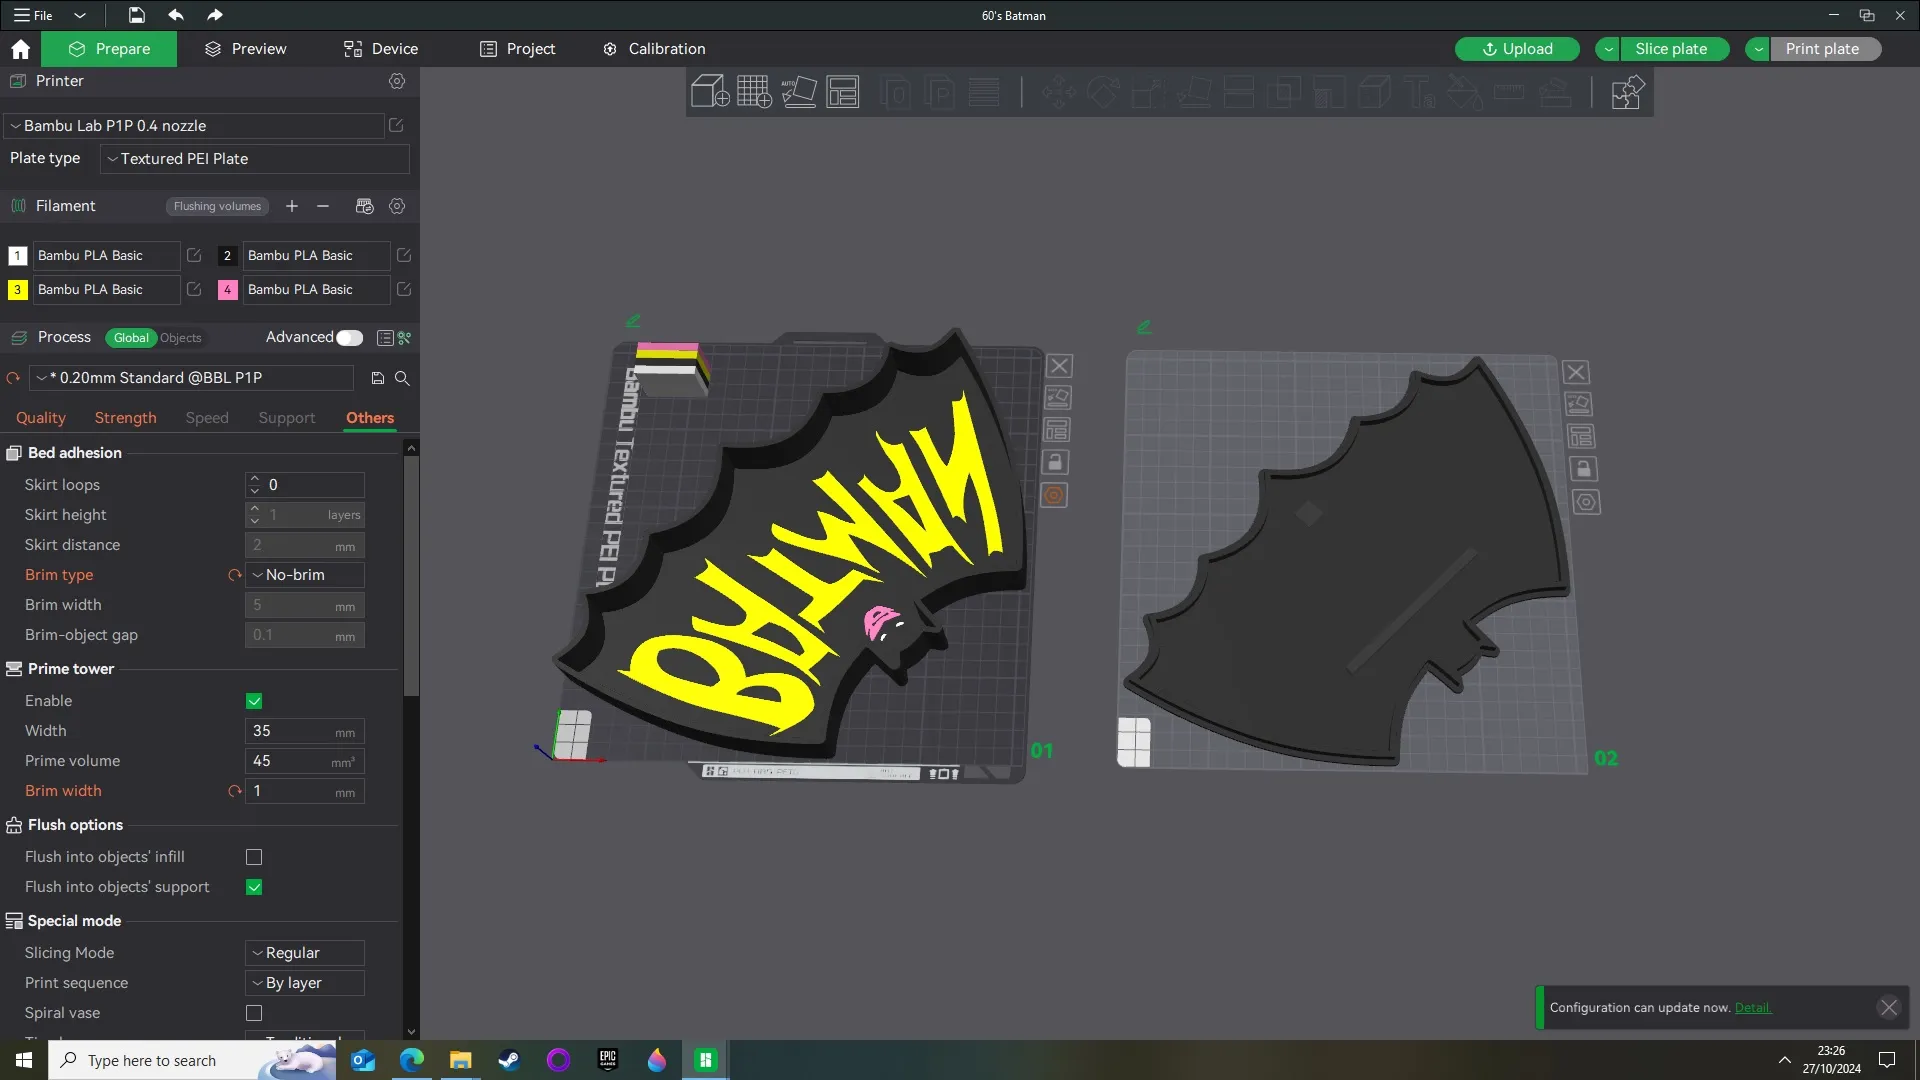The image size is (1920, 1080).
Task: Undo the last action
Action: (x=176, y=15)
